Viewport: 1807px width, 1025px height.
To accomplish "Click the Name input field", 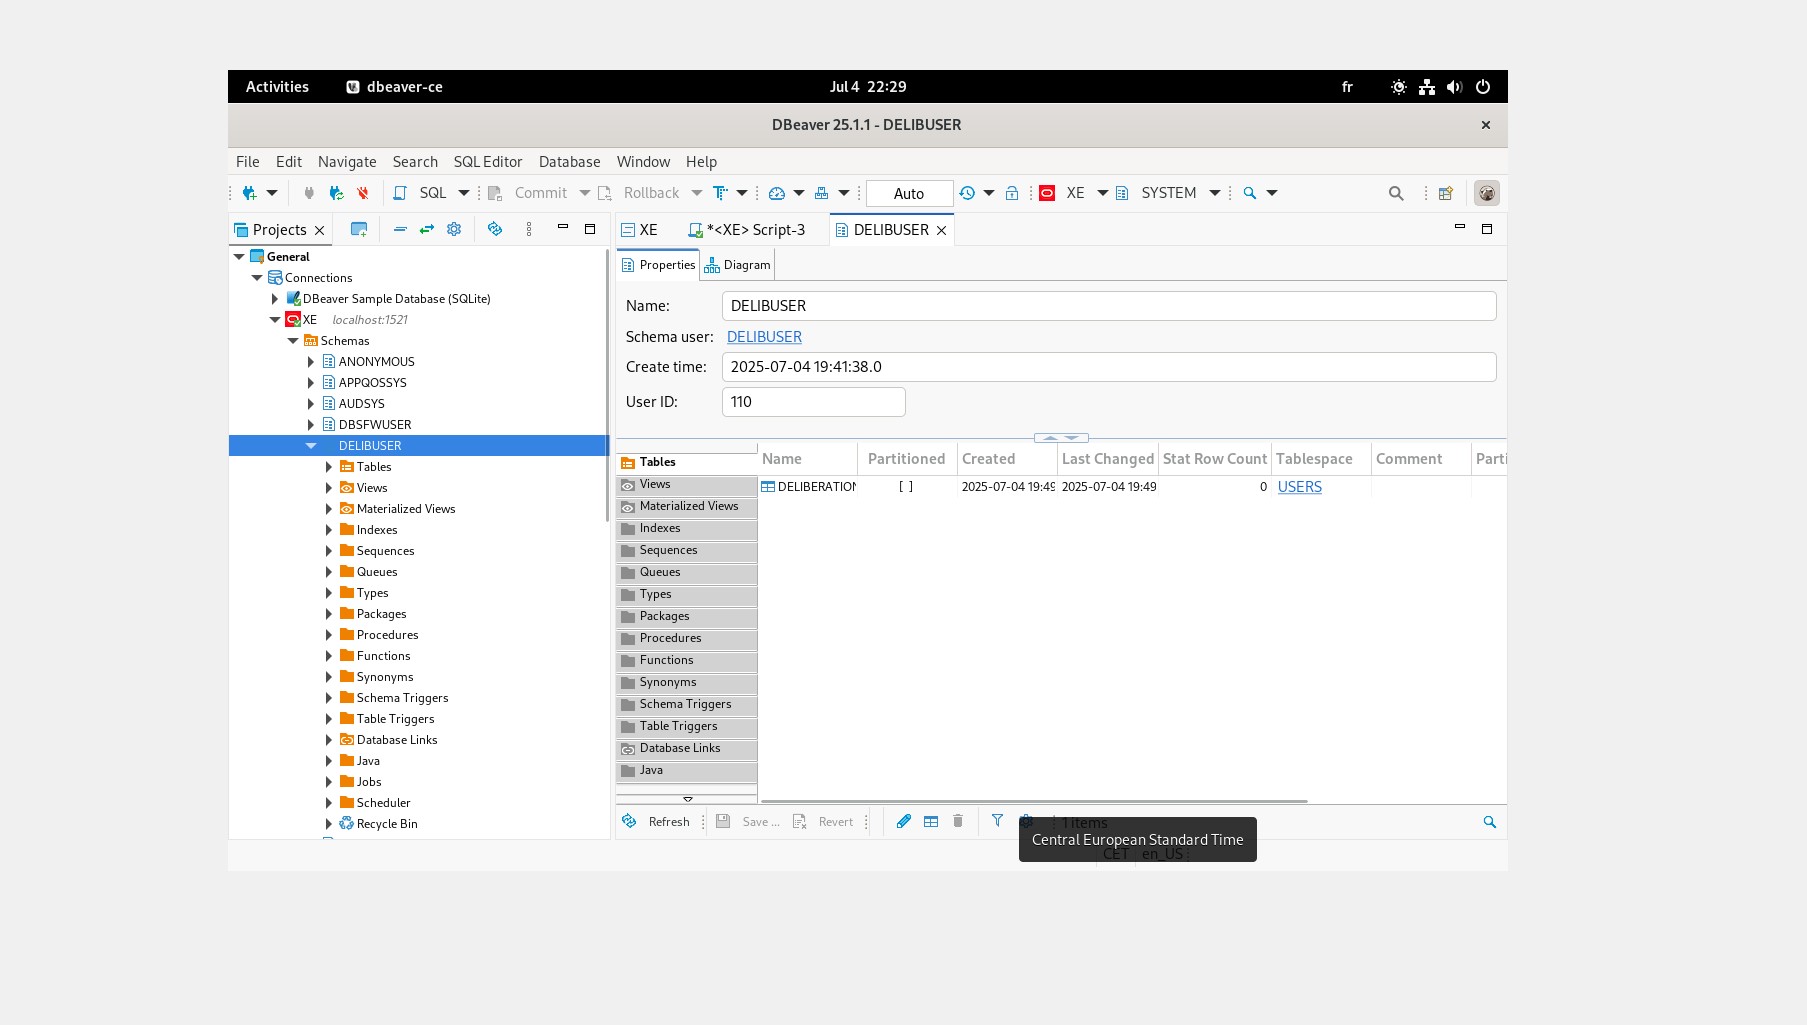I will 1108,306.
